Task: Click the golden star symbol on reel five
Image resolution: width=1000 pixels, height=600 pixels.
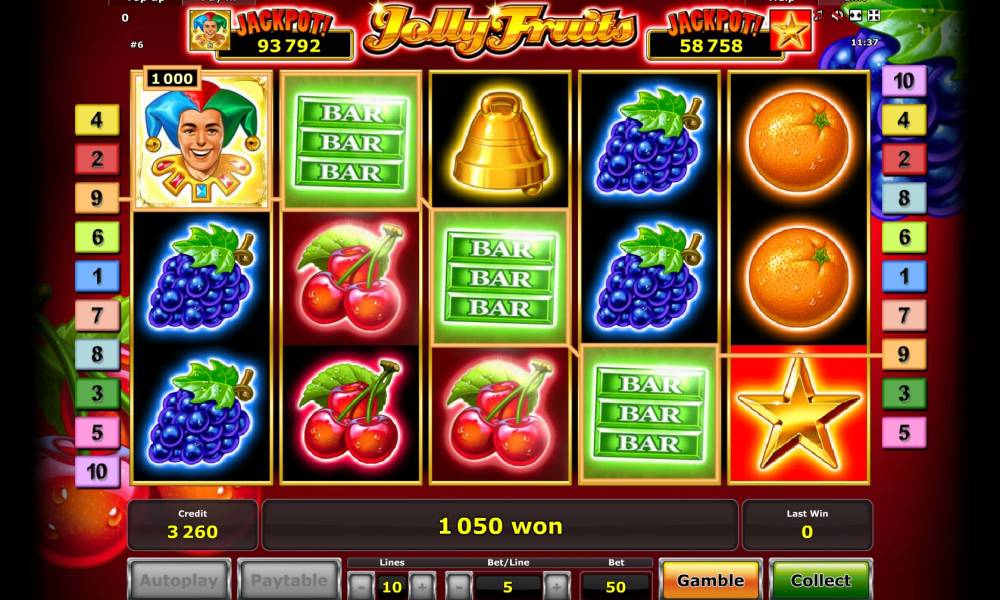Action: 798,413
